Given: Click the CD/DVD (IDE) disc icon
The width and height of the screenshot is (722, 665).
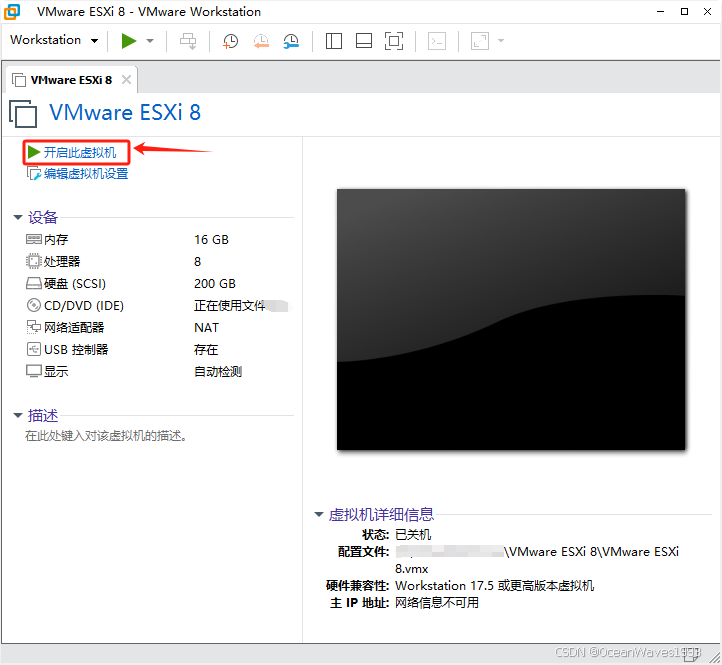Looking at the screenshot, I should coord(33,305).
